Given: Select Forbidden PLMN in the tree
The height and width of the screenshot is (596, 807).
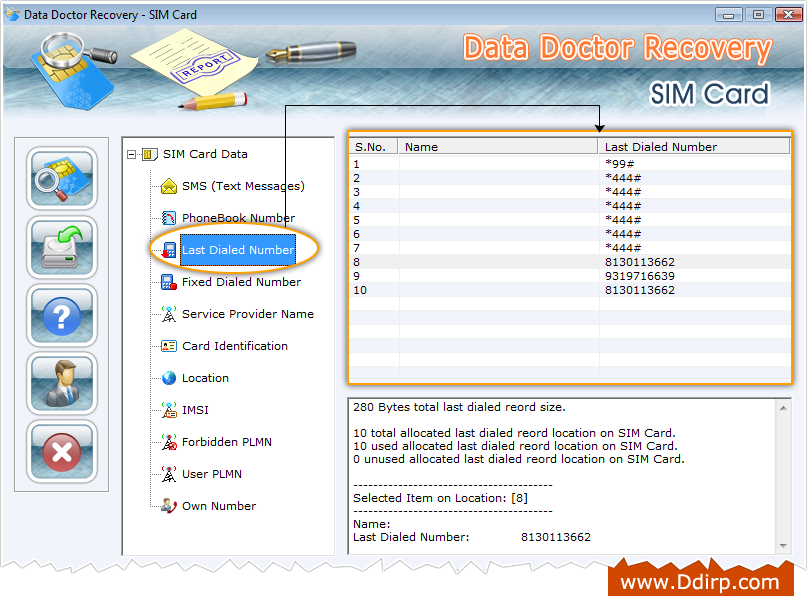Looking at the screenshot, I should (226, 442).
